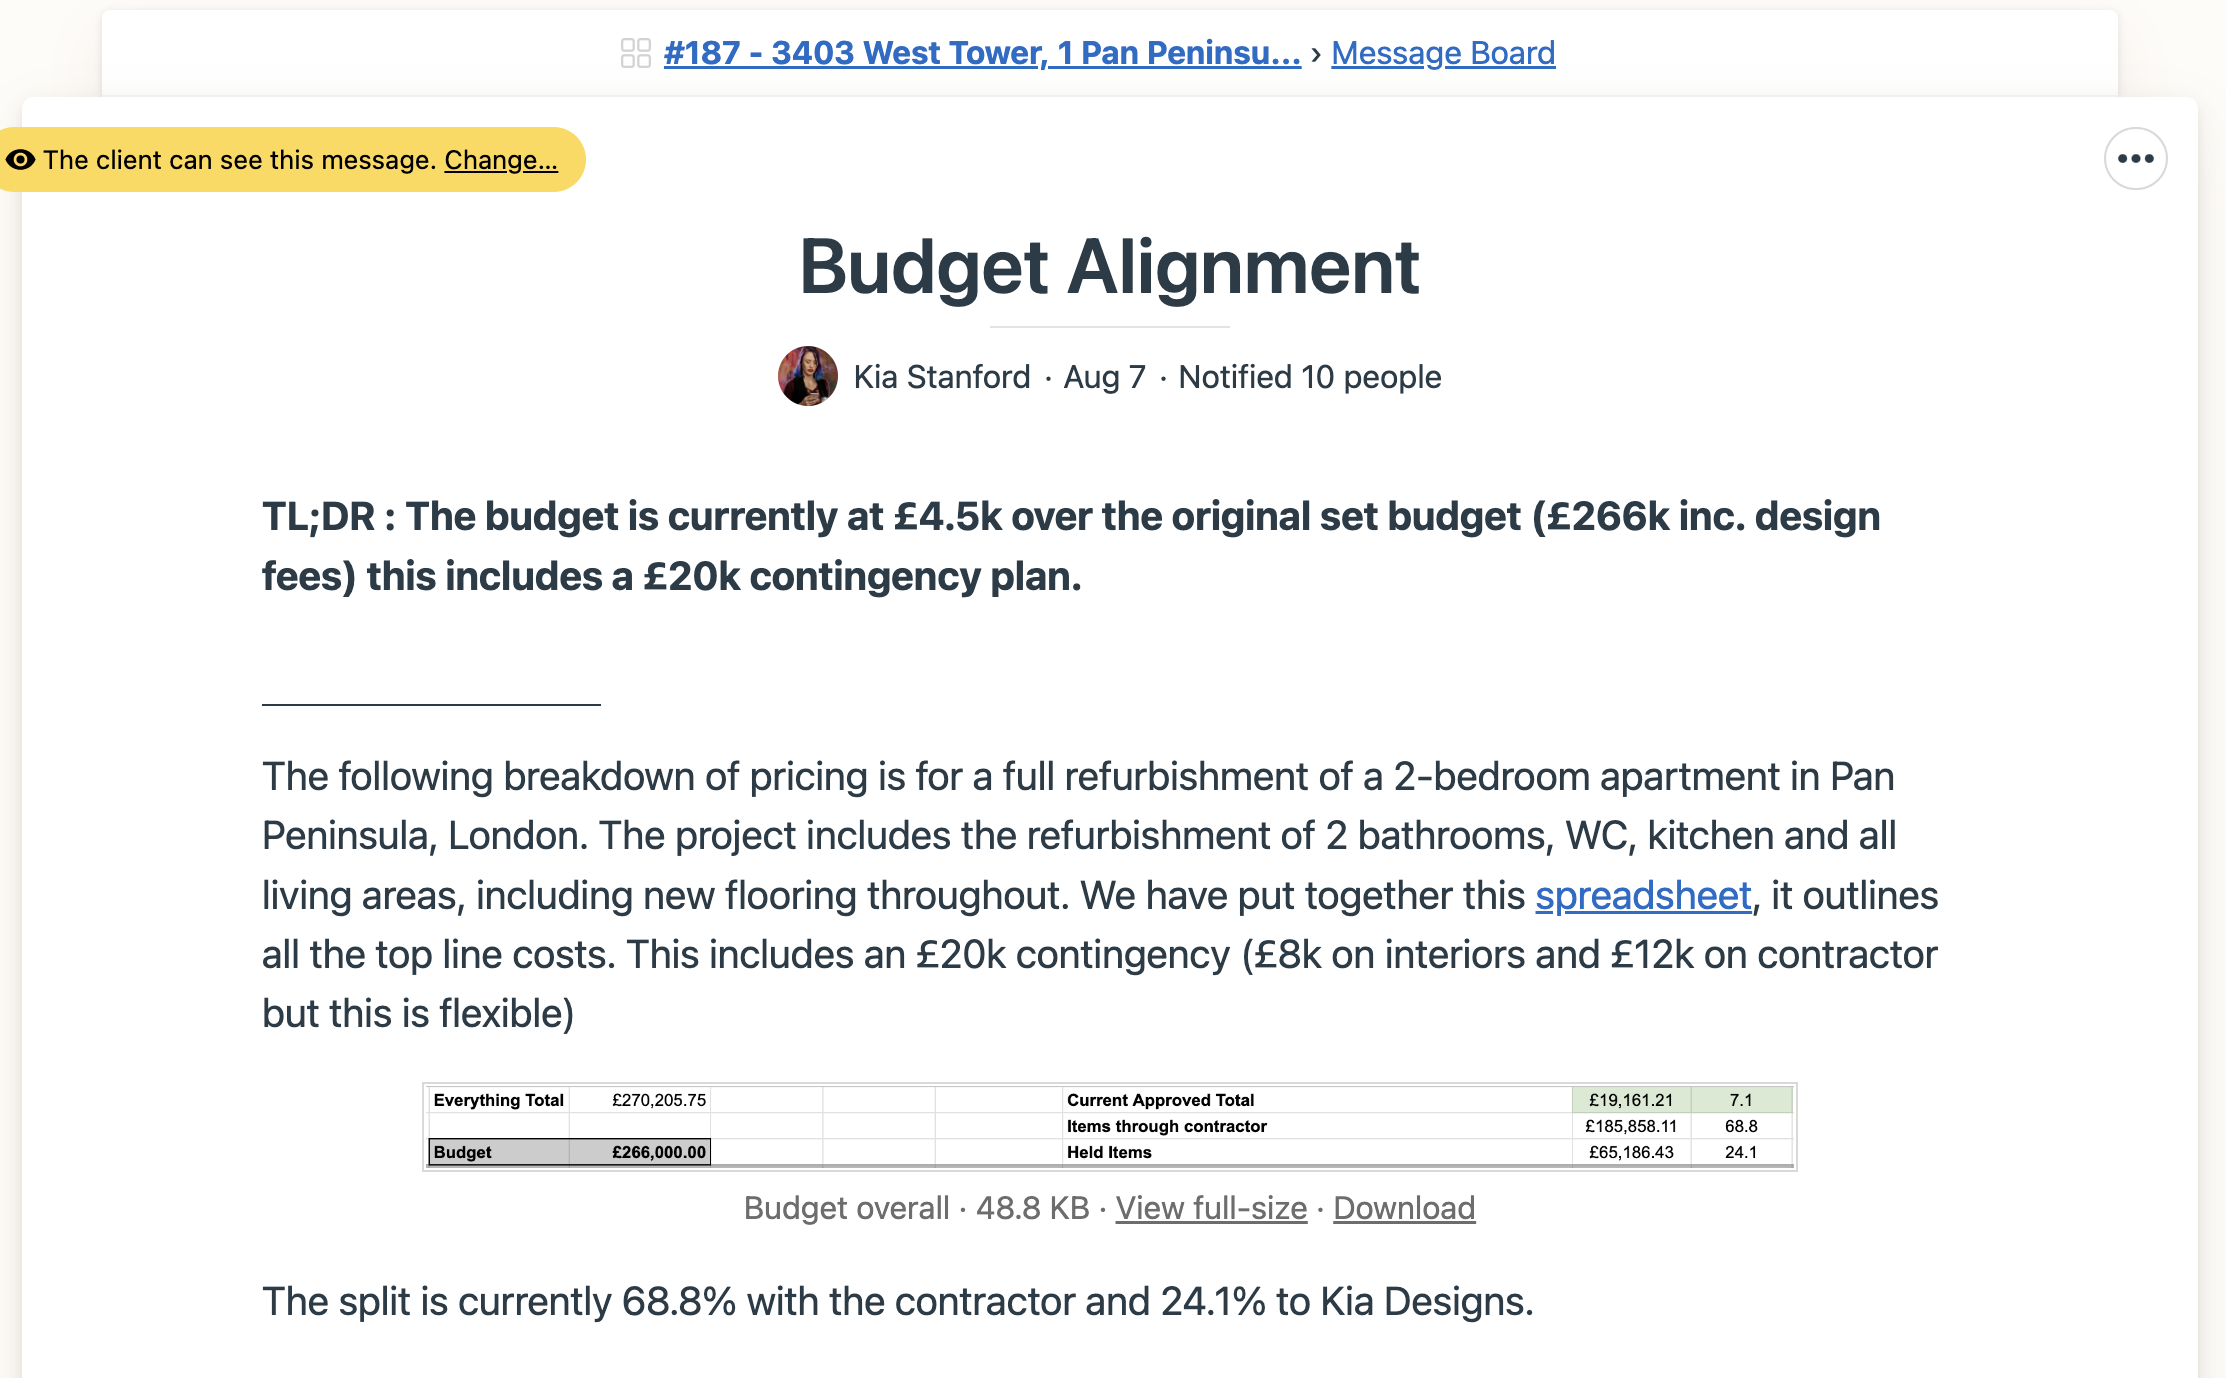
Task: Click the bold TL;DR summary paragraph
Action: point(1071,546)
